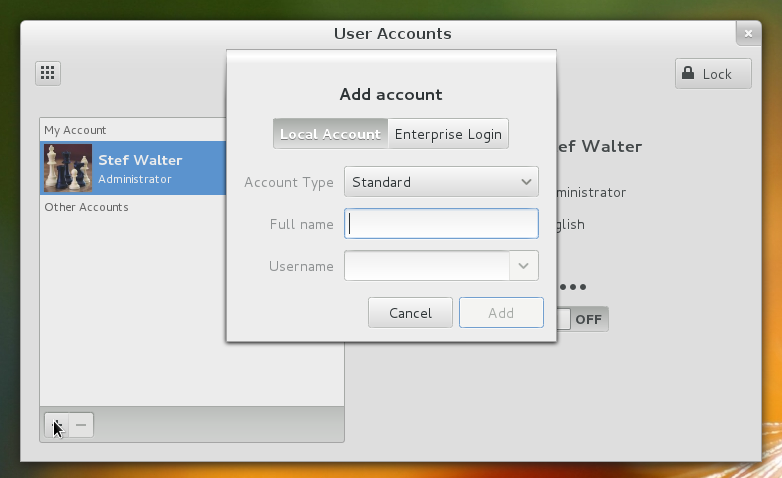Click the "Username" label
This screenshot has width=782, height=478.
click(x=301, y=266)
